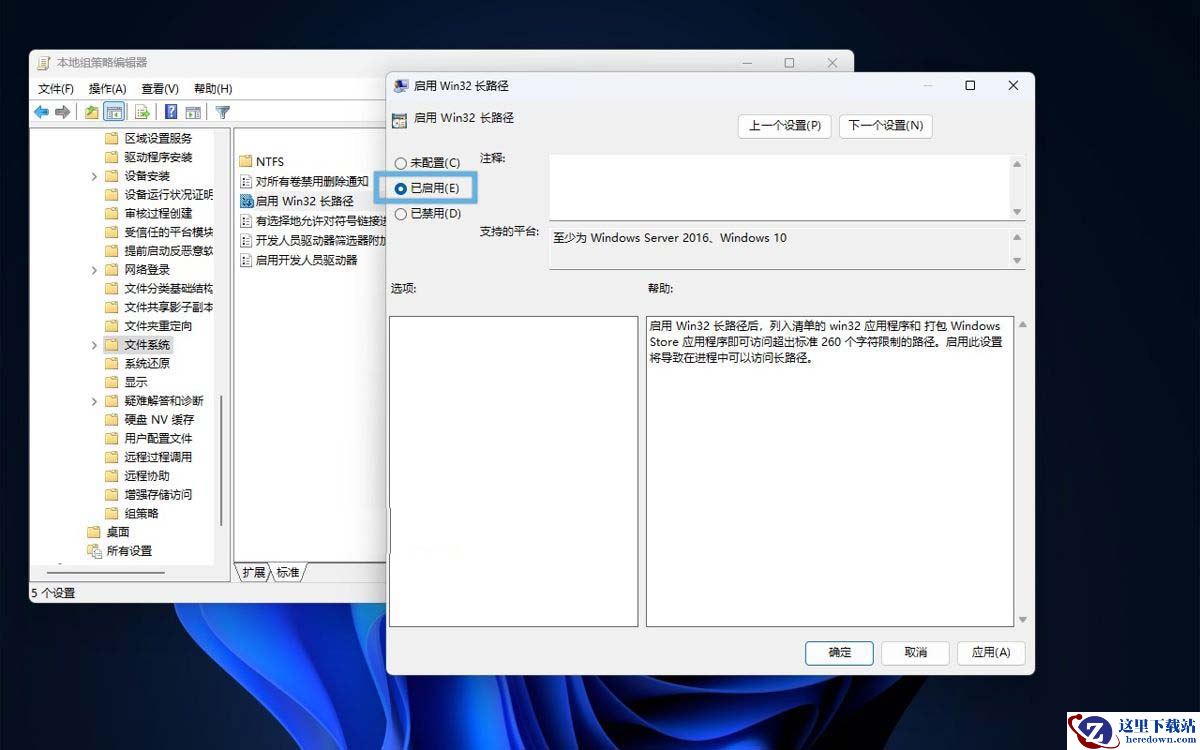1200x750 pixels.
Task: Click the 注释 box scroll down arrow
Action: point(1018,212)
